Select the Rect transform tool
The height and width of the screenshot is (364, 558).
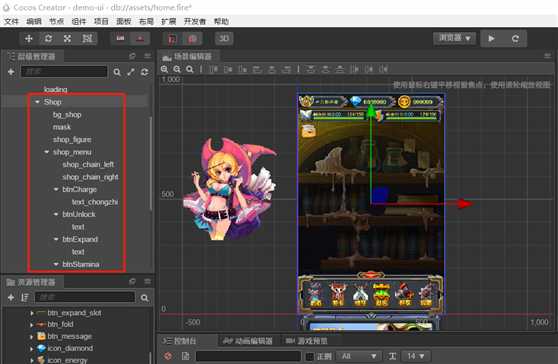click(x=87, y=38)
